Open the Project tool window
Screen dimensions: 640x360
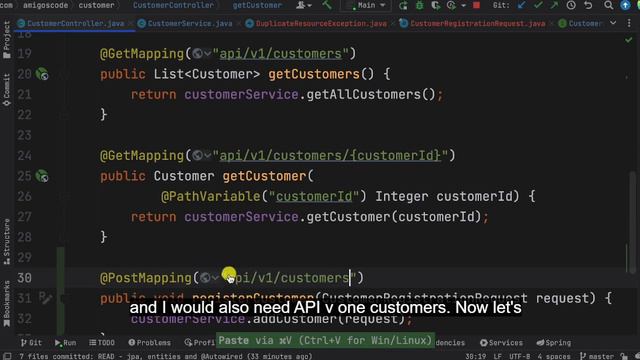7,40
